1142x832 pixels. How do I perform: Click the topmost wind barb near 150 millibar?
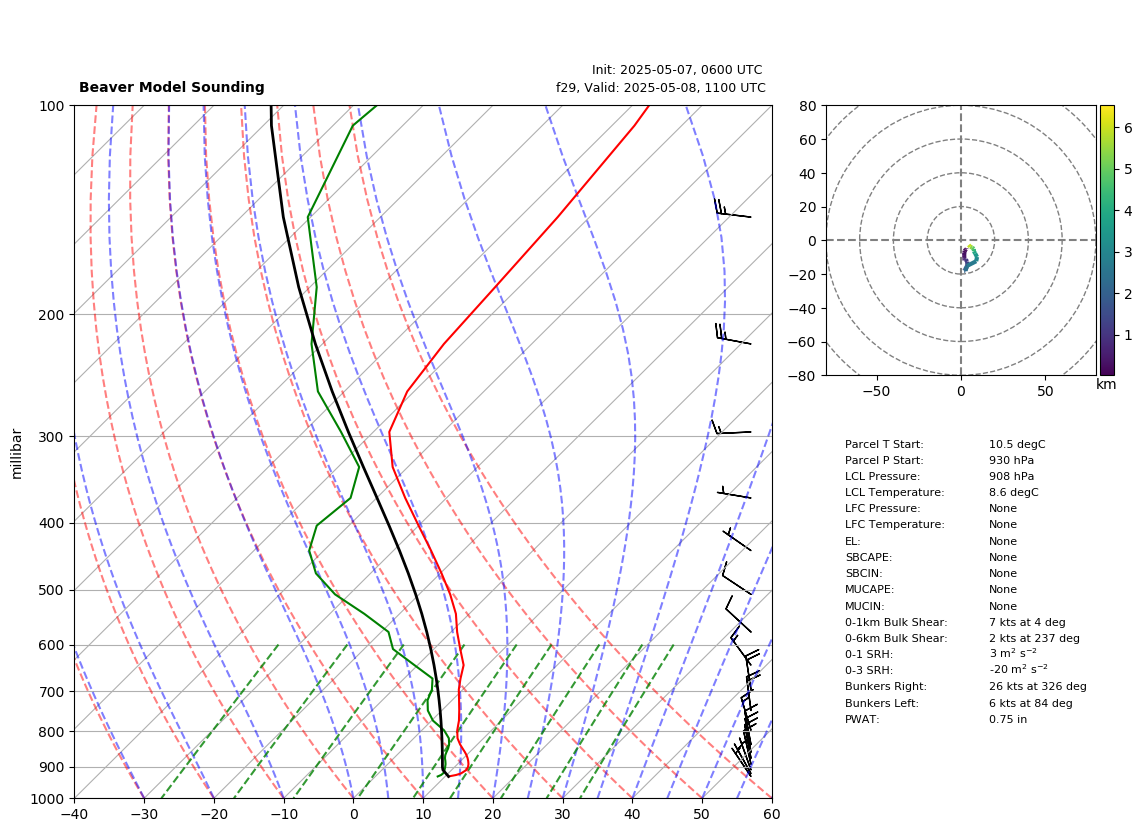click(733, 208)
